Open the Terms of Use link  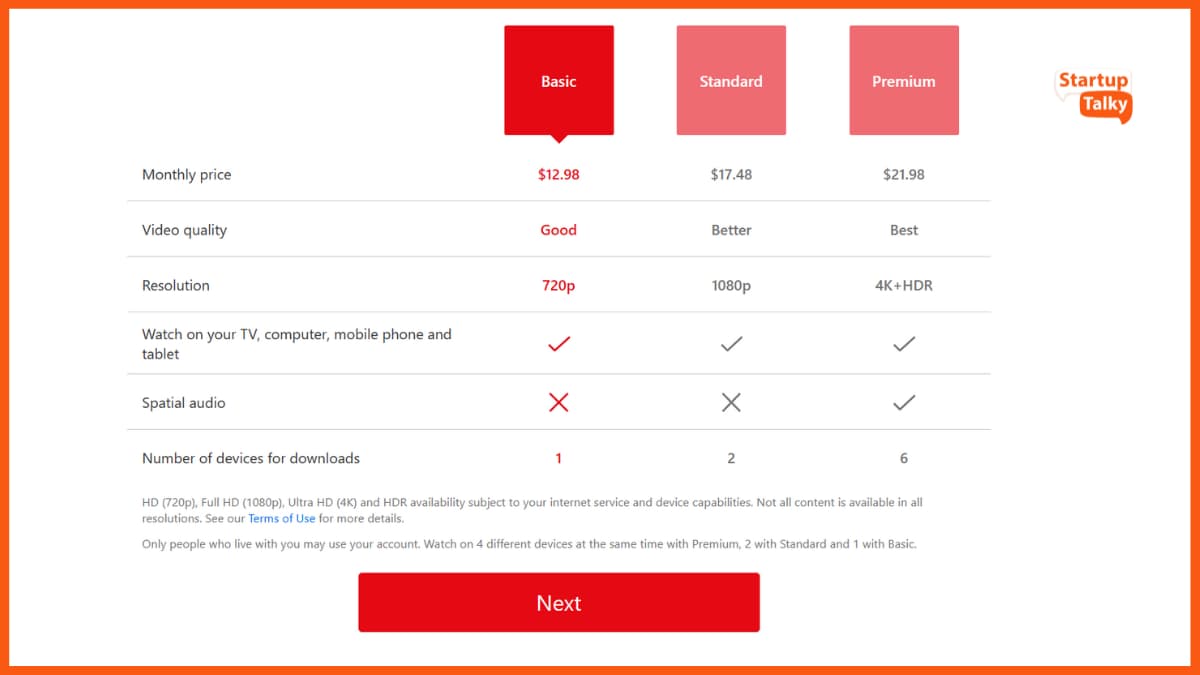[x=281, y=519]
